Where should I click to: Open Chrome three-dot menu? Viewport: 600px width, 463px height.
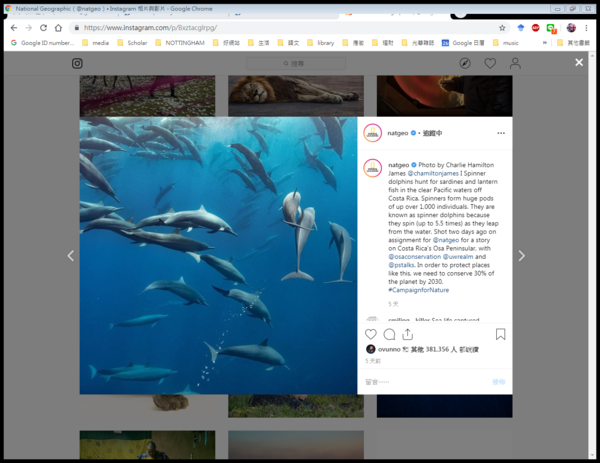coord(586,28)
